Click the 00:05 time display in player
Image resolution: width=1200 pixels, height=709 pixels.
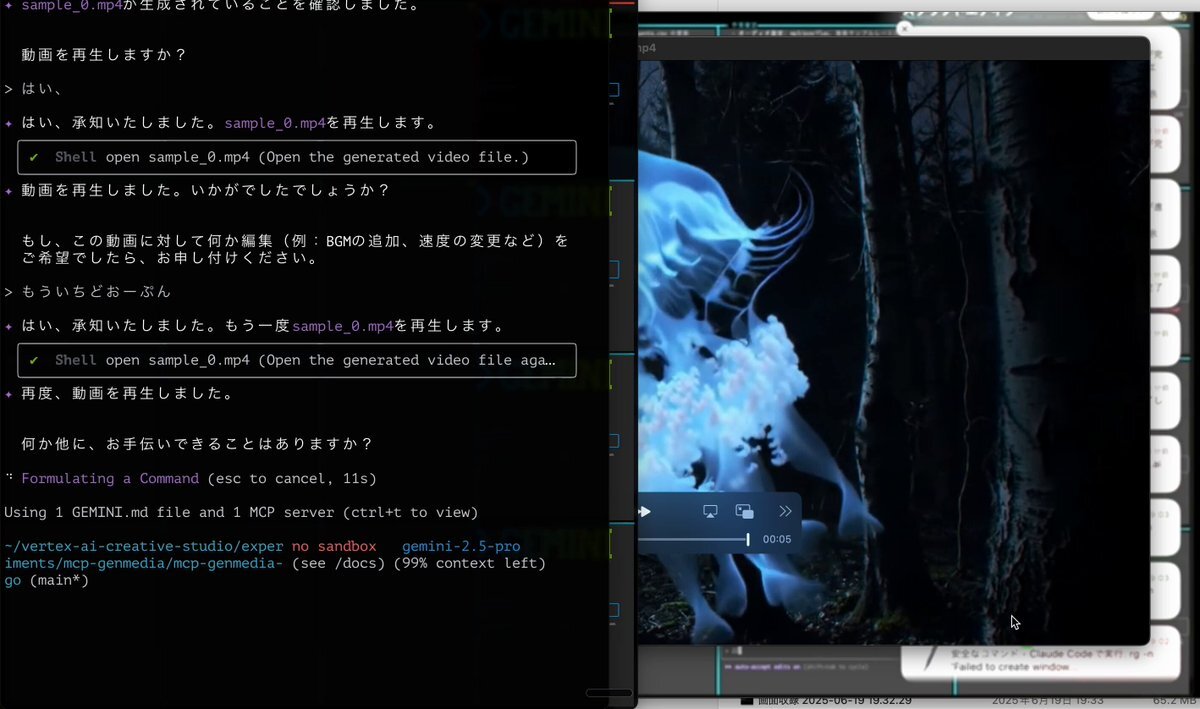[777, 540]
